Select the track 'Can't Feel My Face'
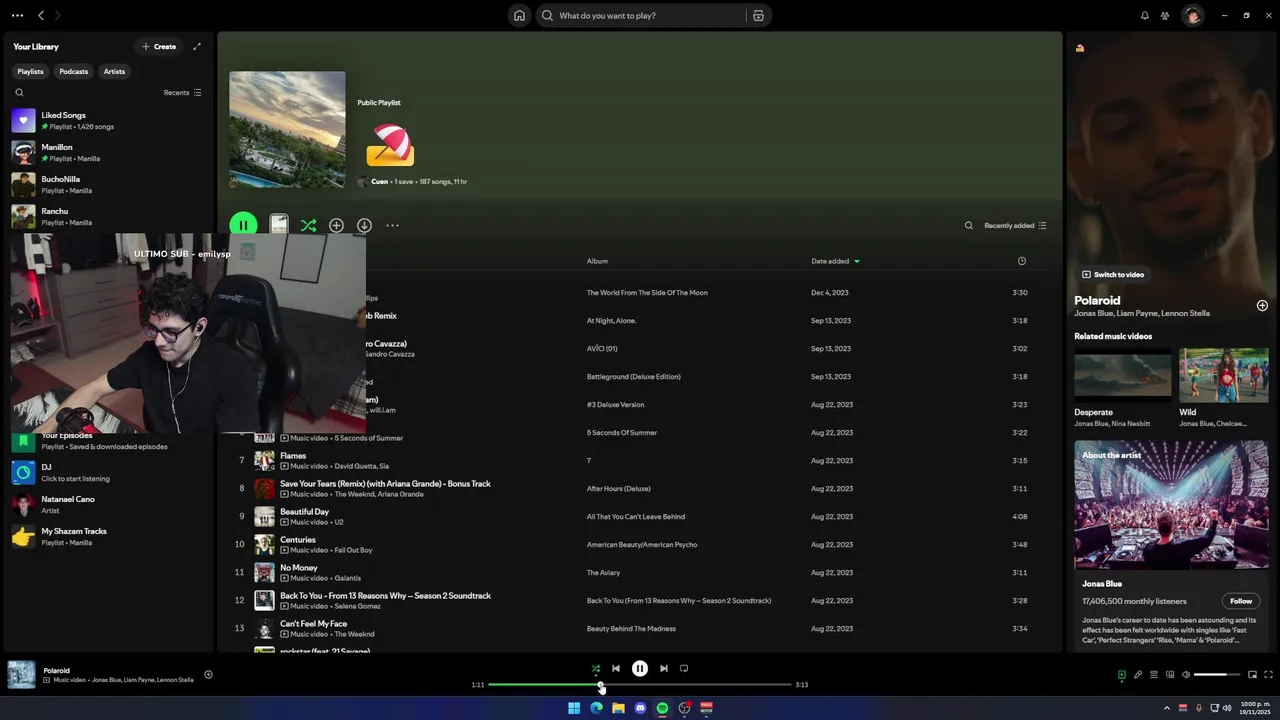1280x720 pixels. coord(313,624)
